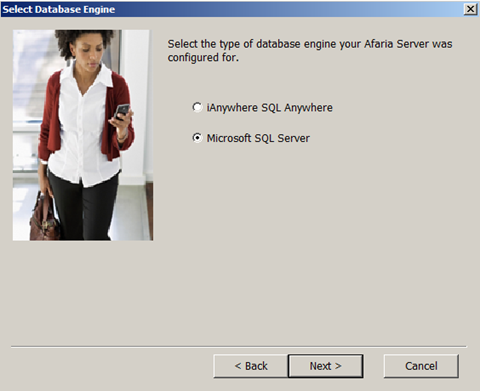Screen dimensions: 480x391
Task: Click the horizontal separator above the buttons
Action: (x=239, y=347)
